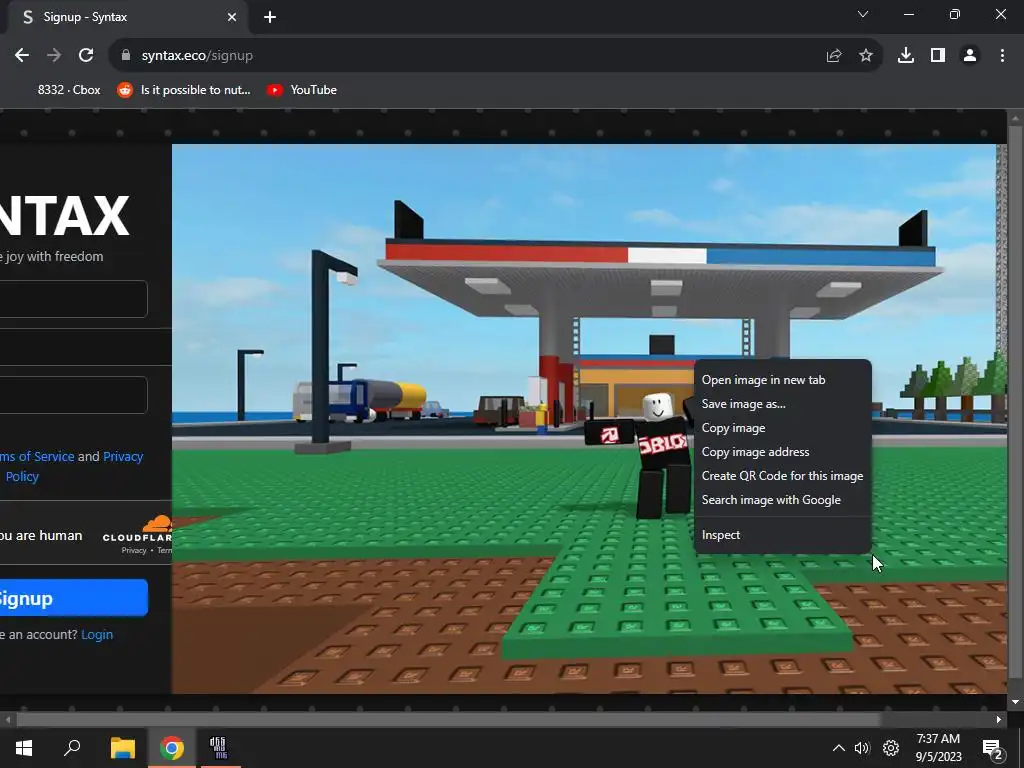Open the notification center icon
Image resolution: width=1024 pixels, height=768 pixels.
993,748
